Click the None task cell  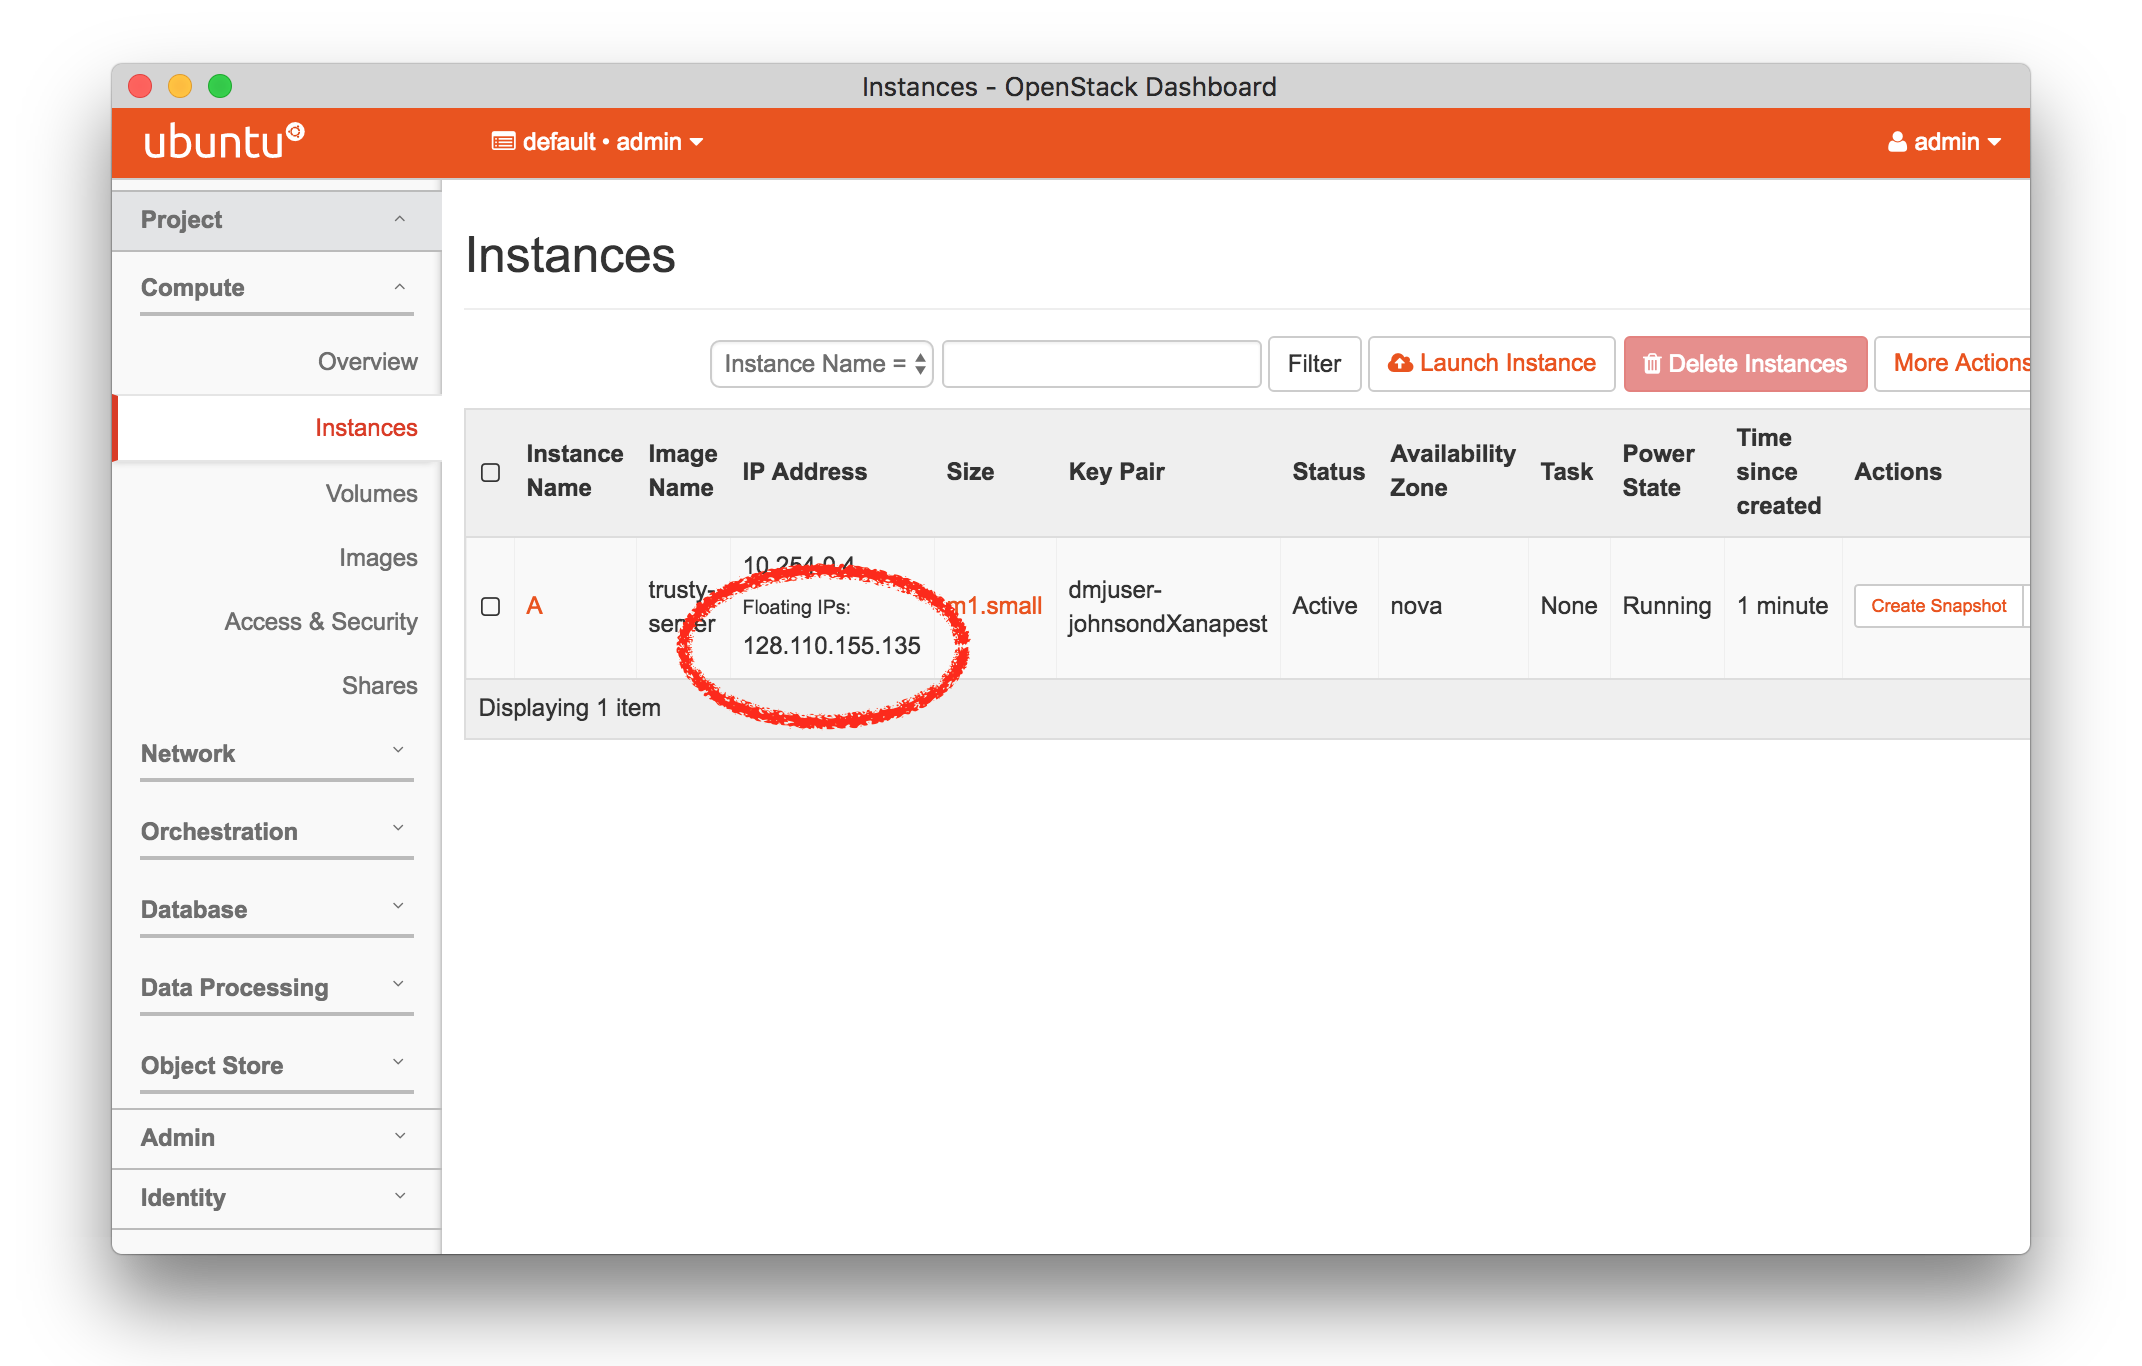pos(1568,606)
